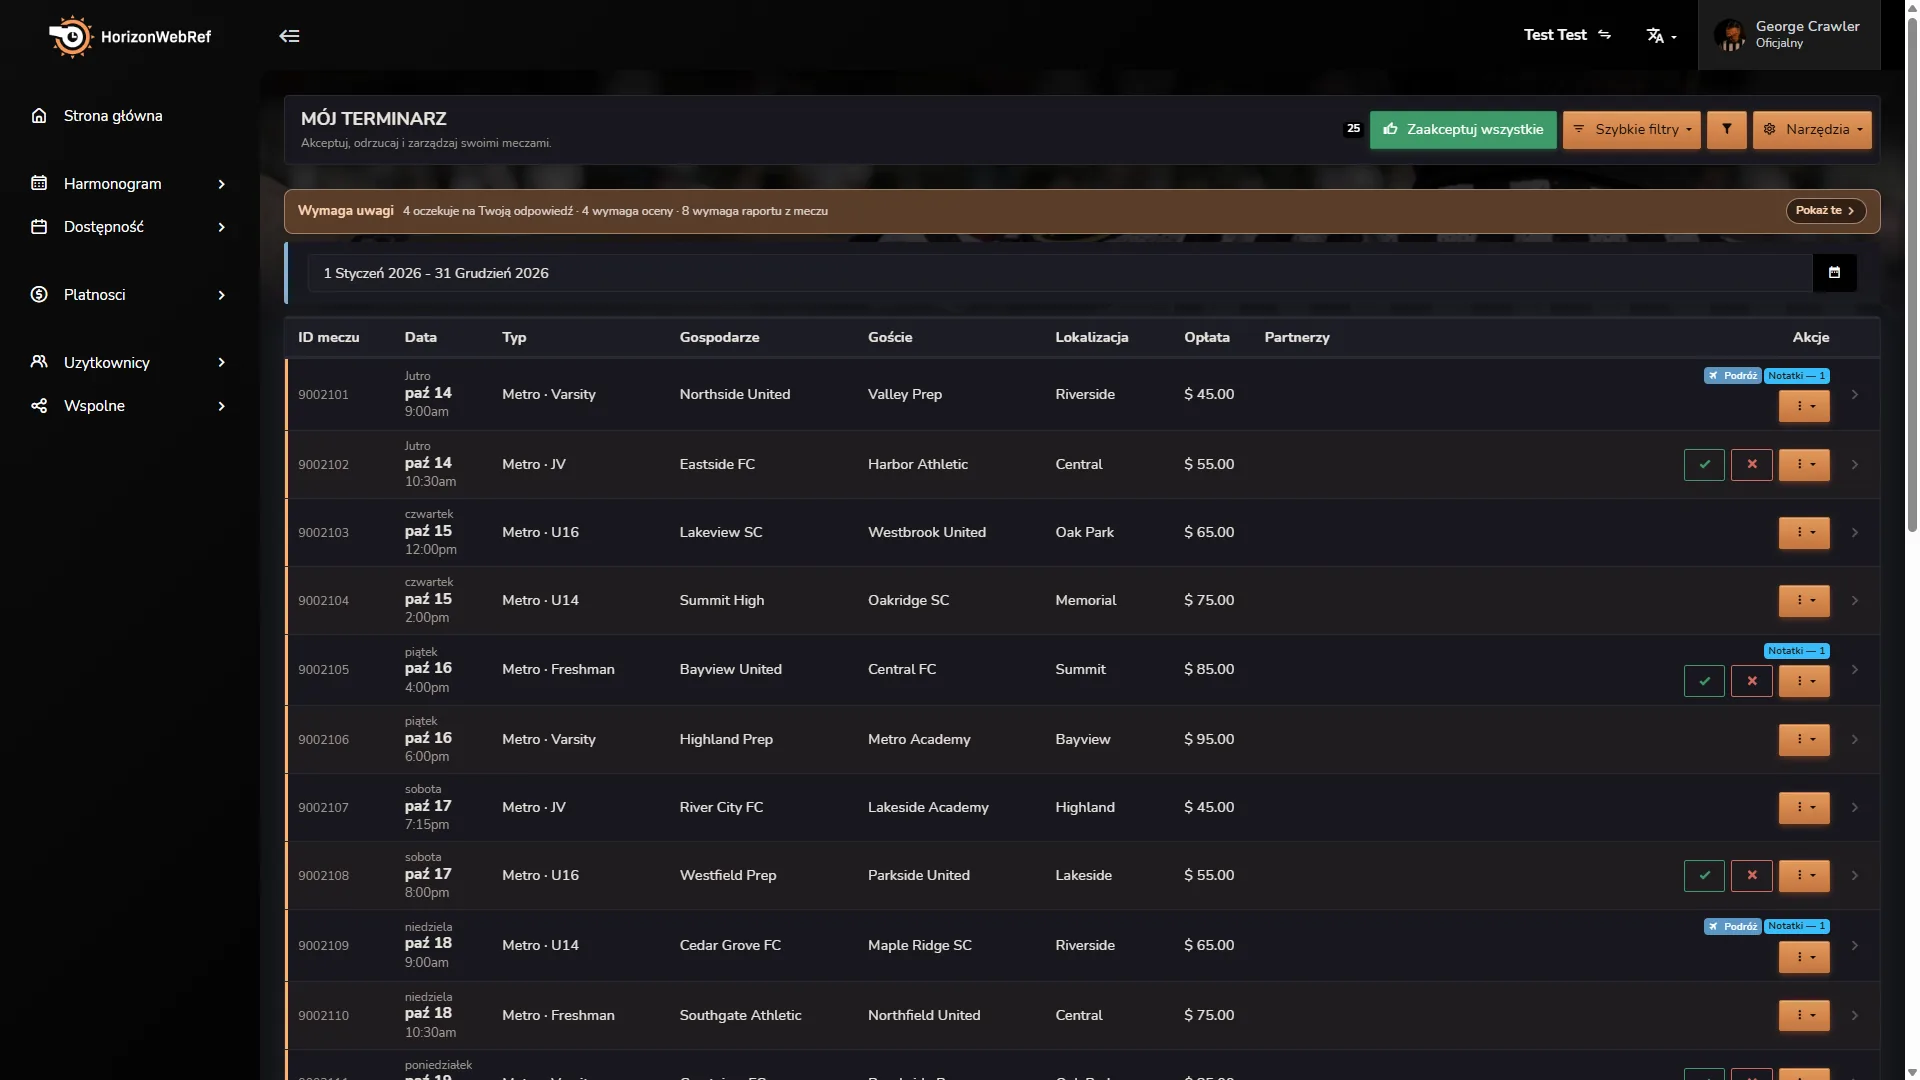The width and height of the screenshot is (1920, 1080).
Task: Sort by Data column header
Action: (x=420, y=338)
